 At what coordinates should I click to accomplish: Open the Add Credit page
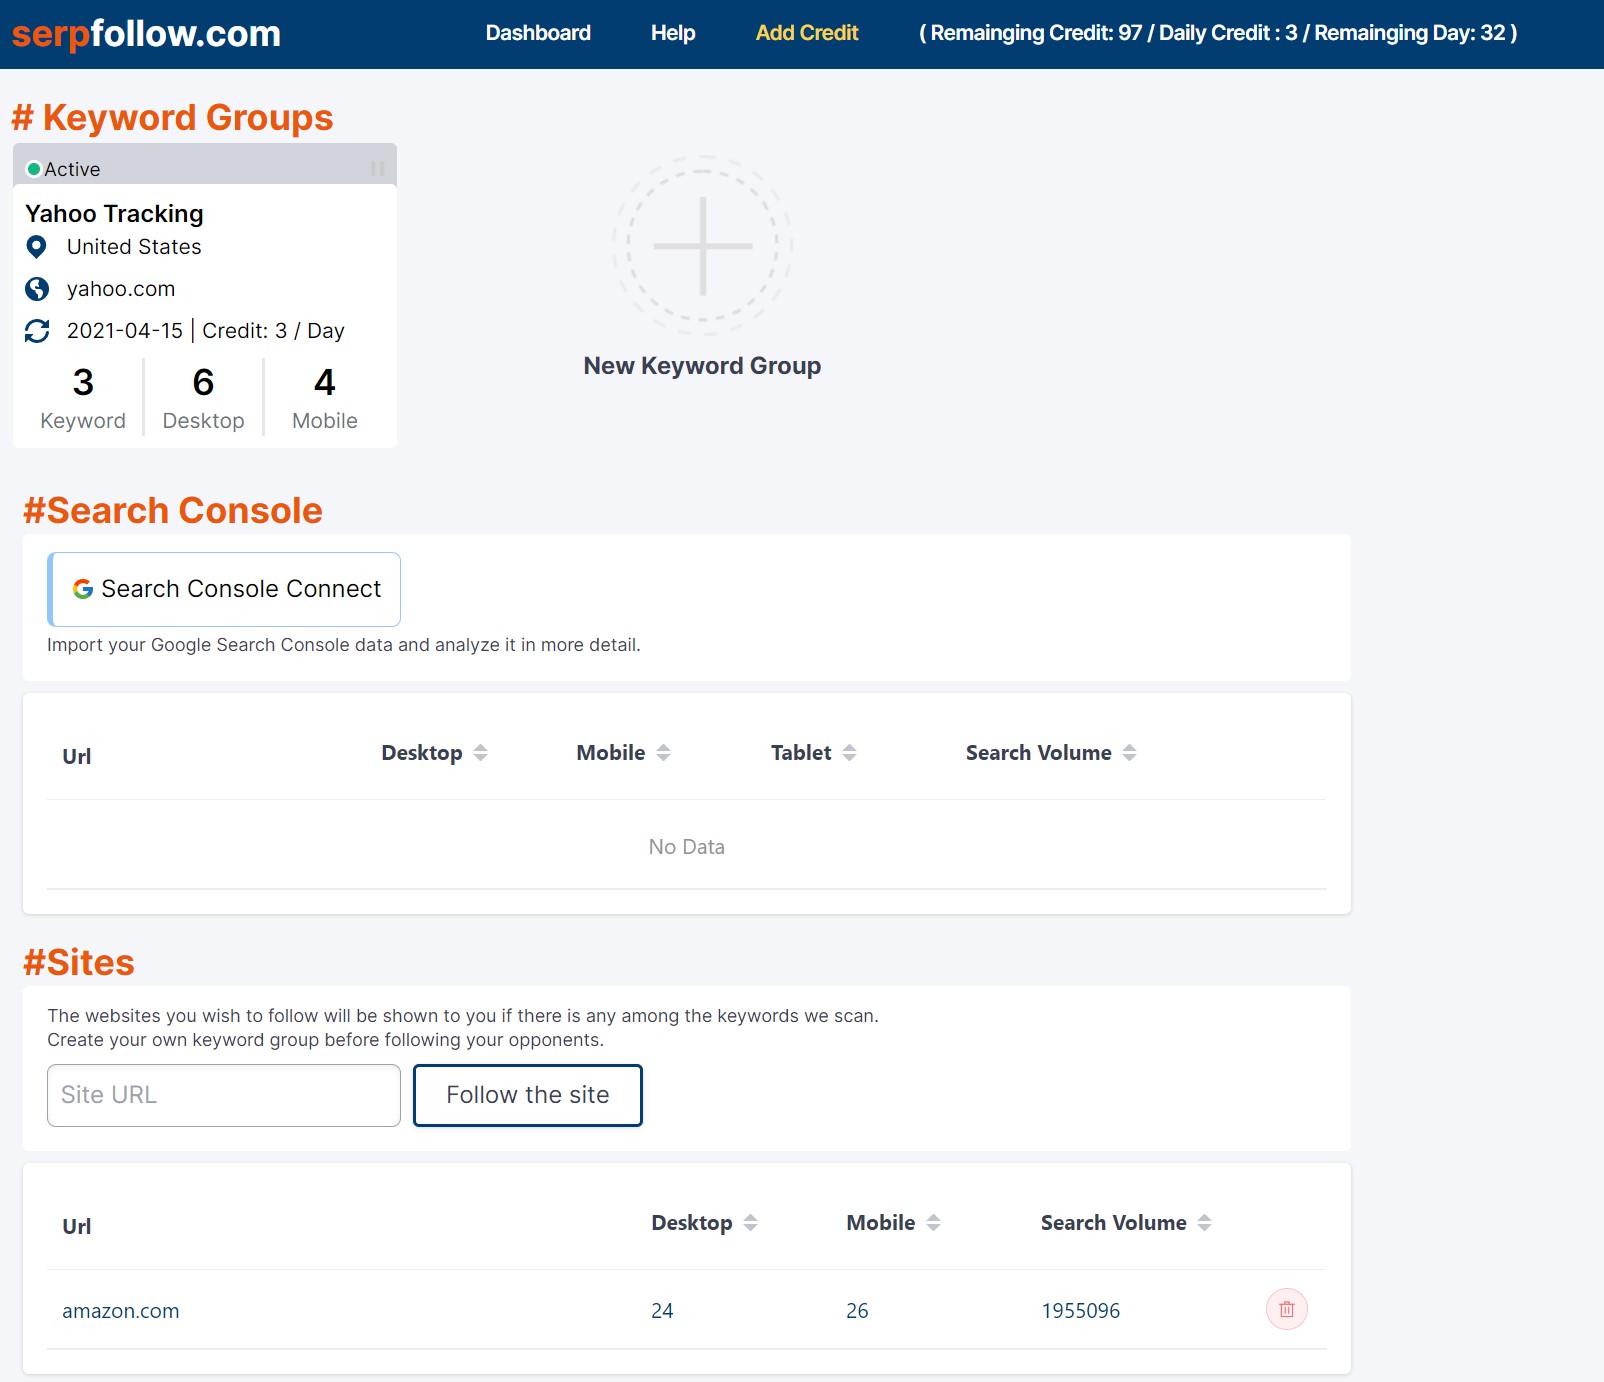[x=807, y=33]
